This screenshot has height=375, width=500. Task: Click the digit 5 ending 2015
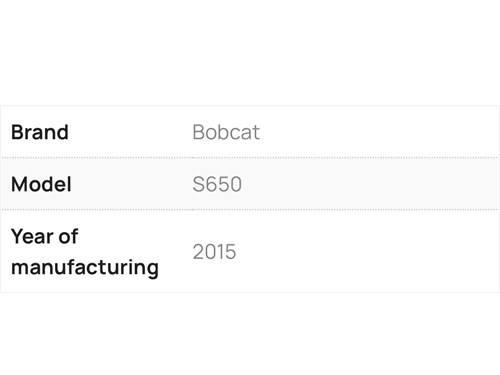coord(231,252)
